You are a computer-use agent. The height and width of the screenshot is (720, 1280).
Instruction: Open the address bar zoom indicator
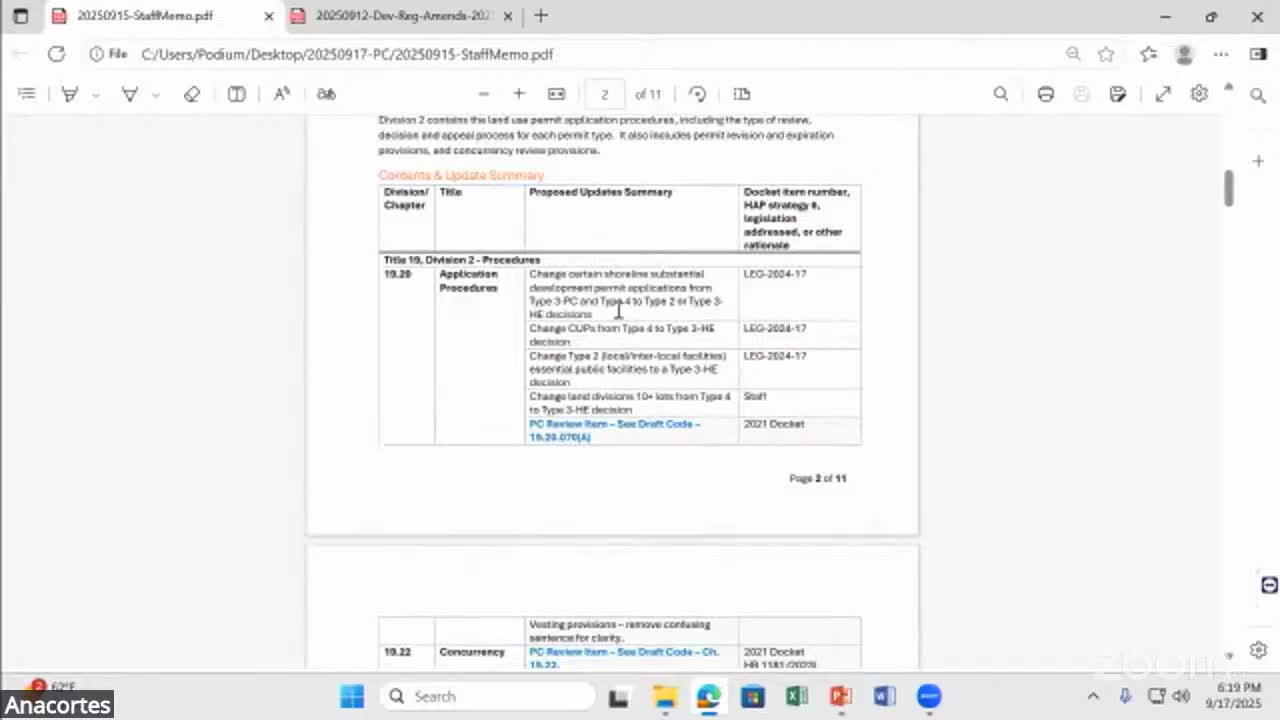(1073, 54)
